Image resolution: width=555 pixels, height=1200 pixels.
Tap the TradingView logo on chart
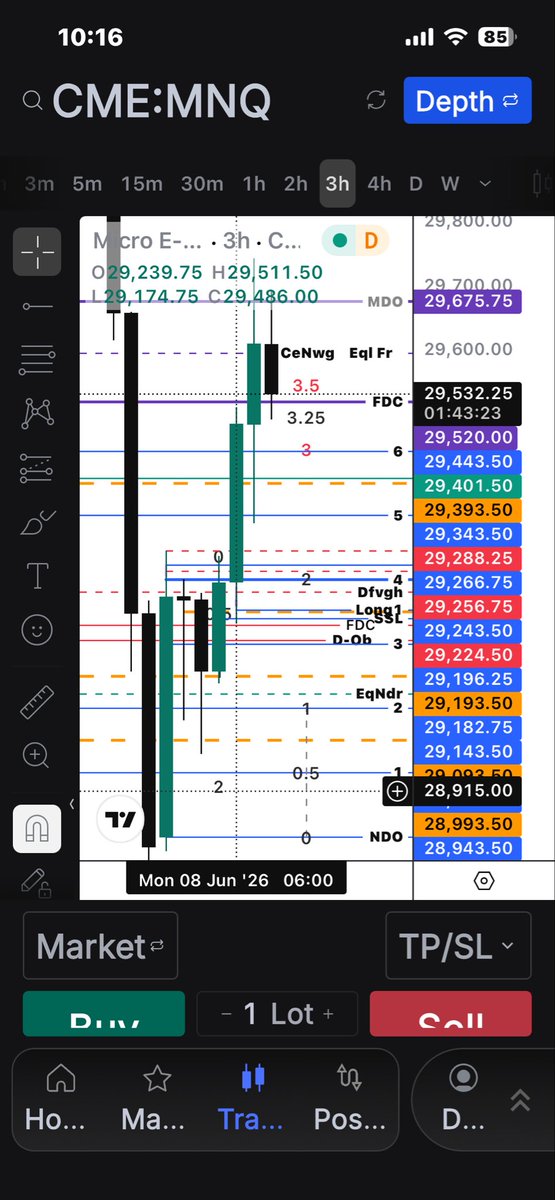click(121, 820)
